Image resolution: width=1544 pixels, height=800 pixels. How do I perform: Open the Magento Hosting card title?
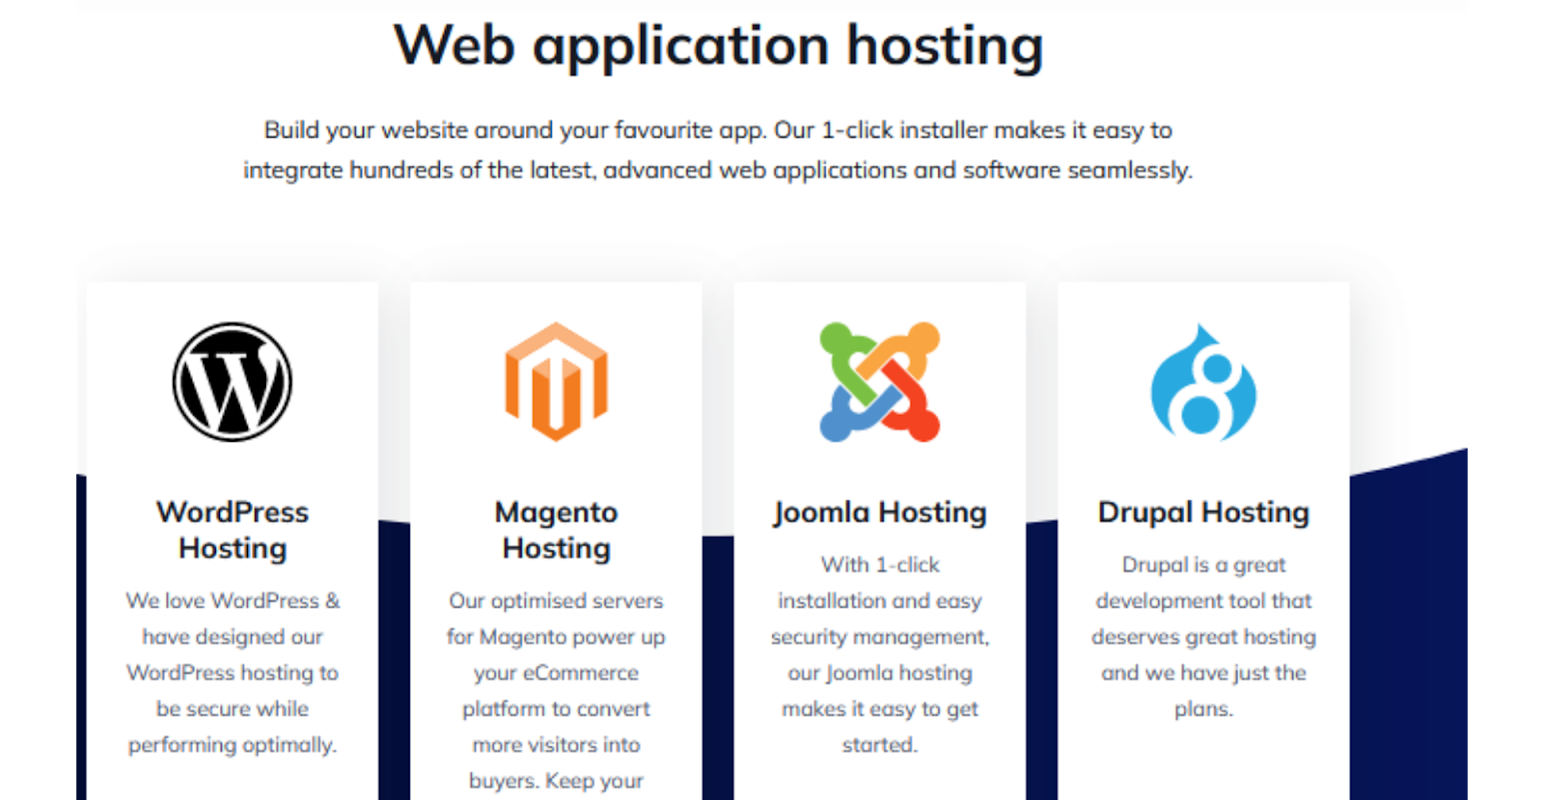556,530
